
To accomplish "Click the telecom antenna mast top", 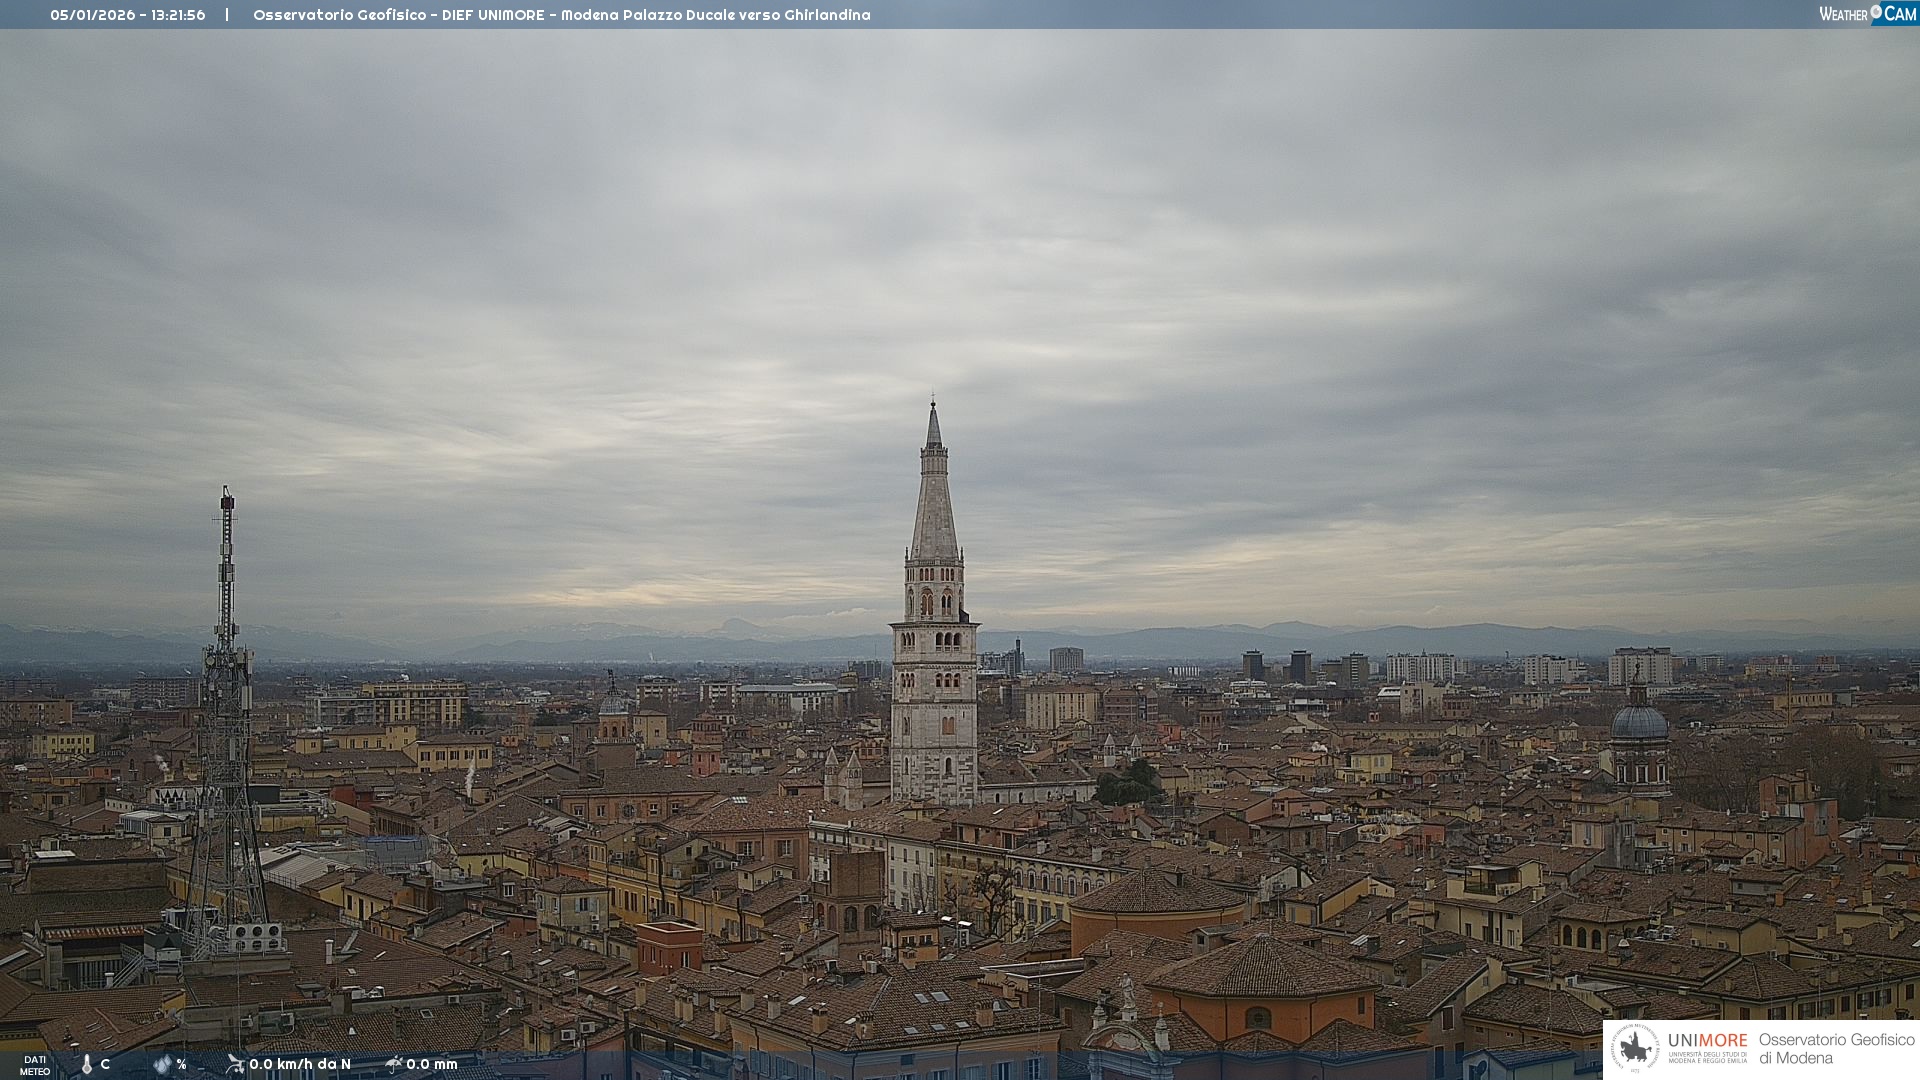I will 227,500.
